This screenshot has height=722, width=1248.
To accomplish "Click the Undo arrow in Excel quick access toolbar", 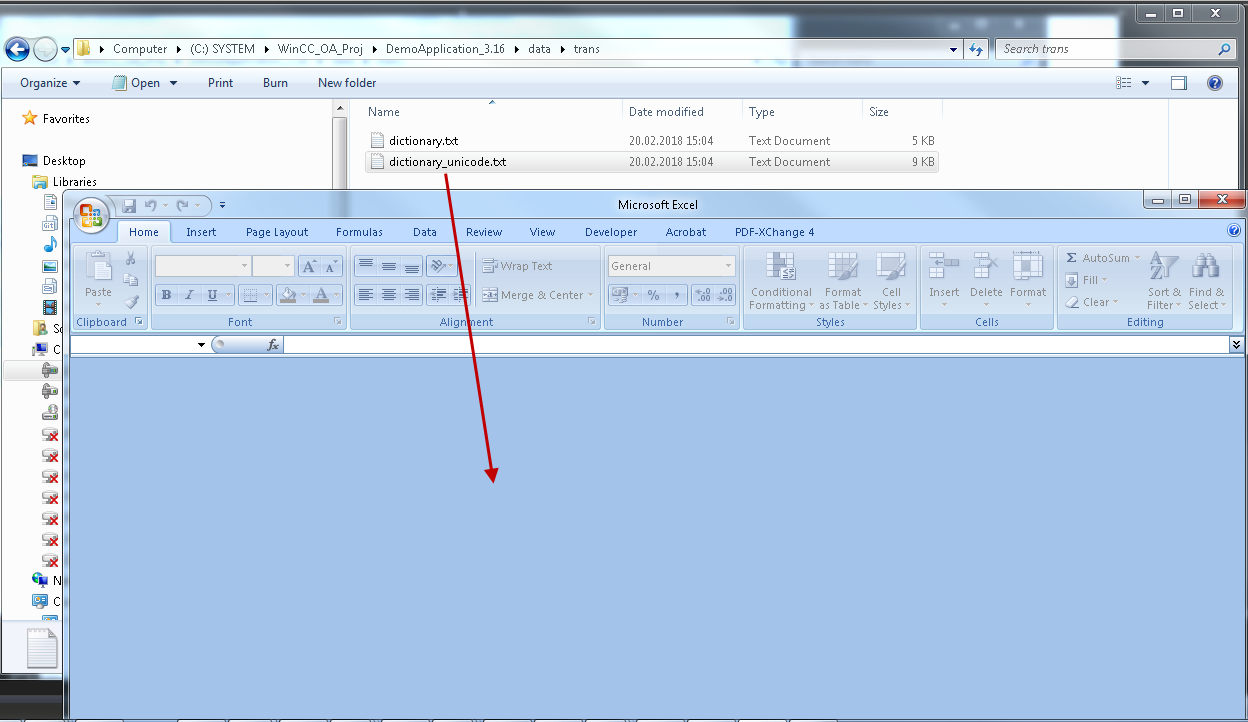I will tap(150, 205).
